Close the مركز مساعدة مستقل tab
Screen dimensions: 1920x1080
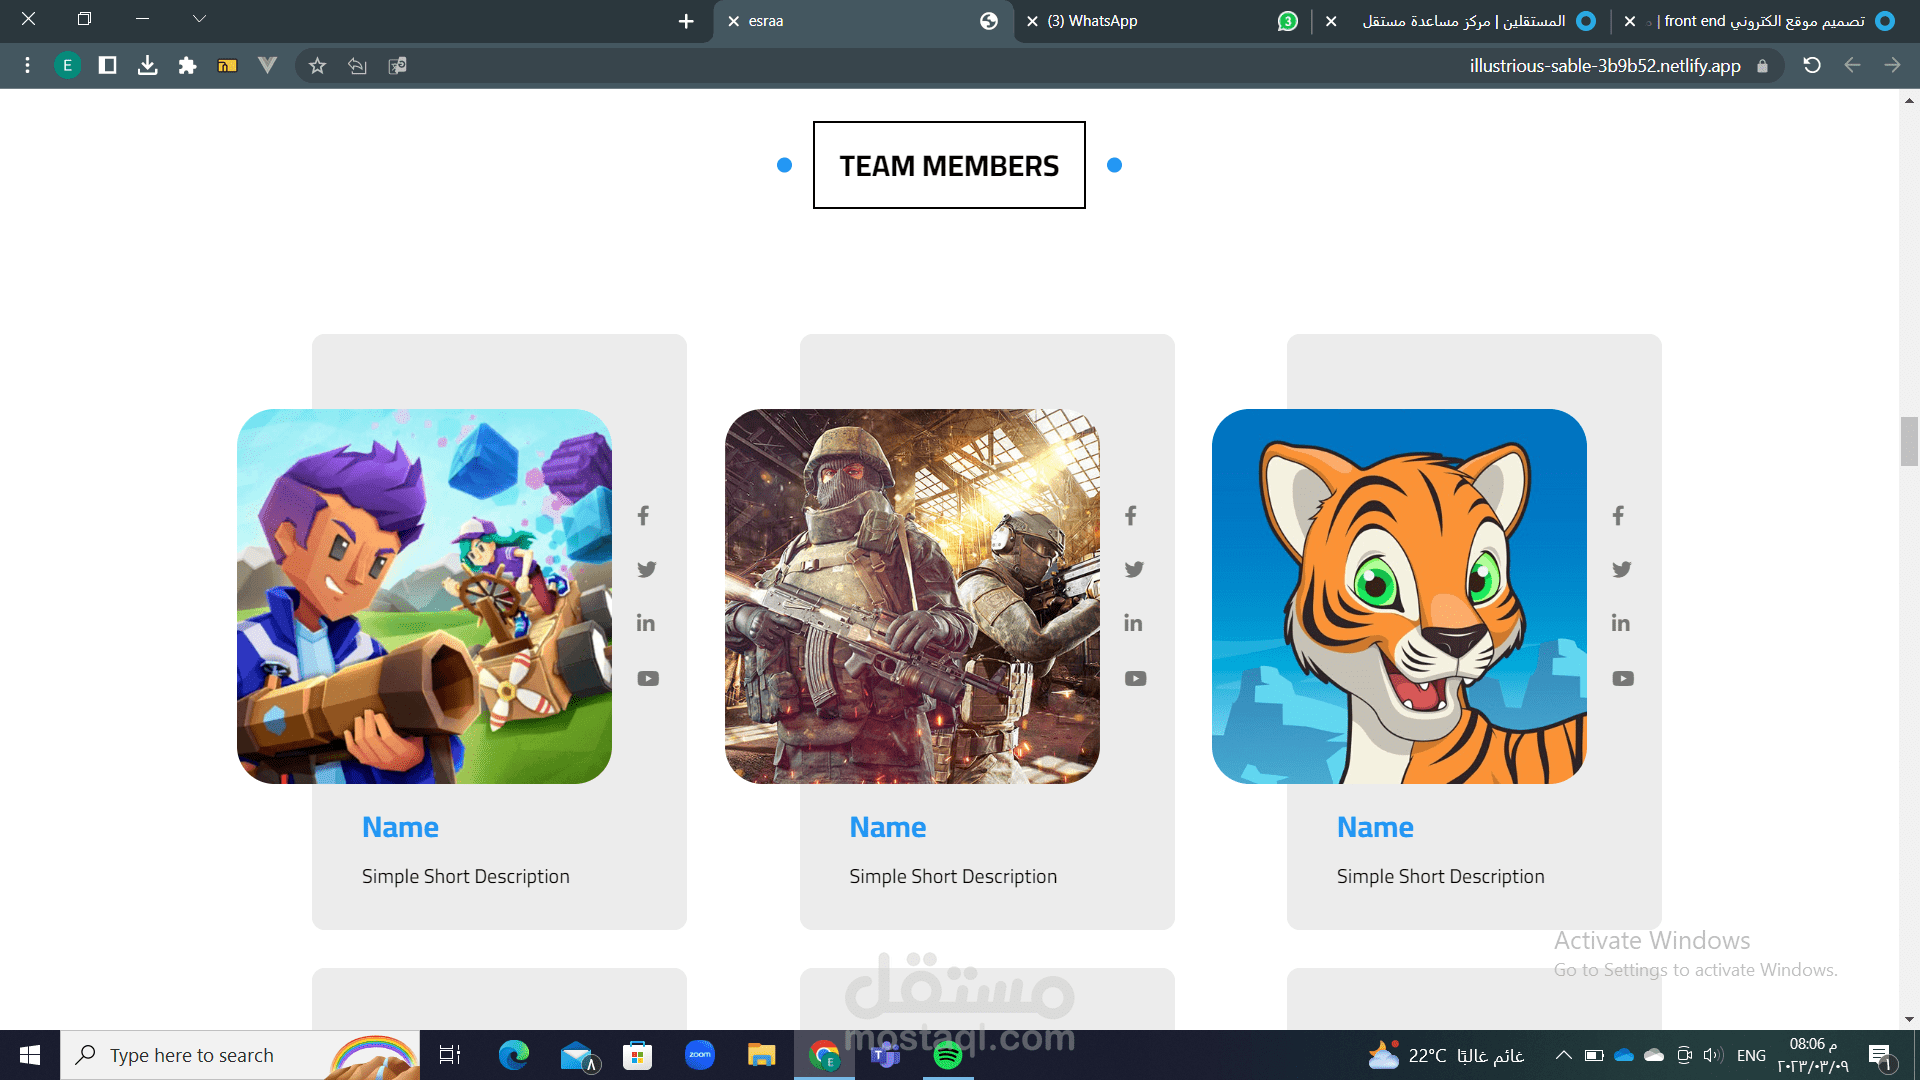(1331, 21)
